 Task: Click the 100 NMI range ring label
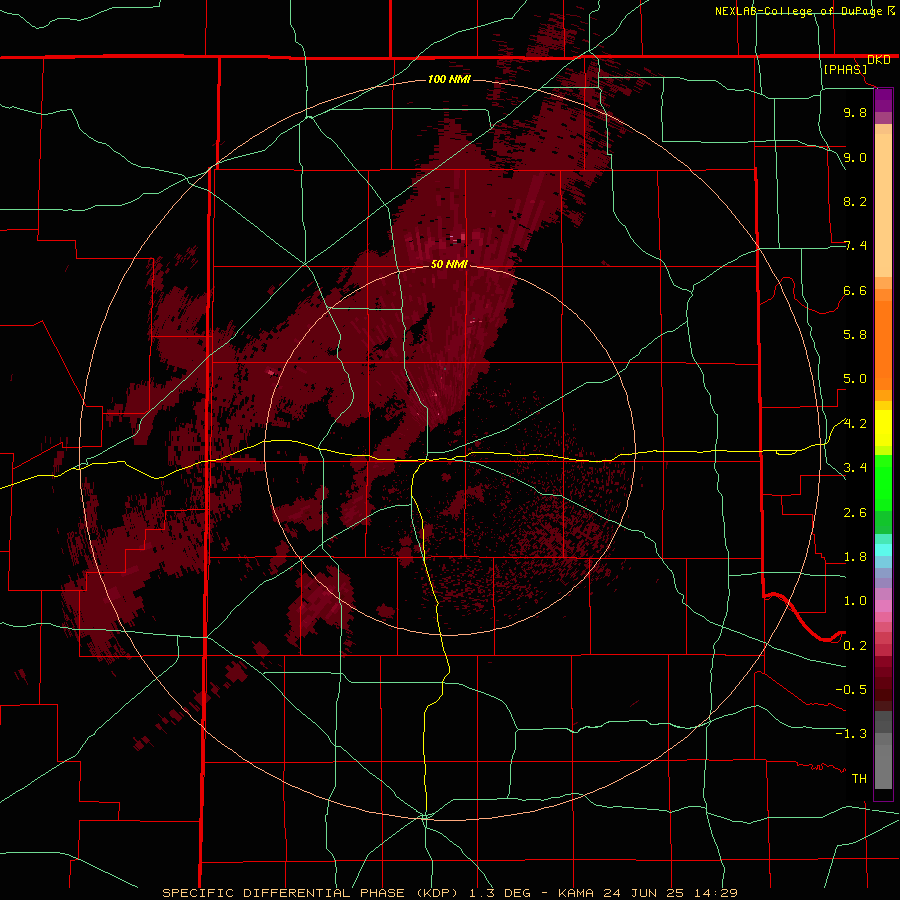tap(449, 79)
